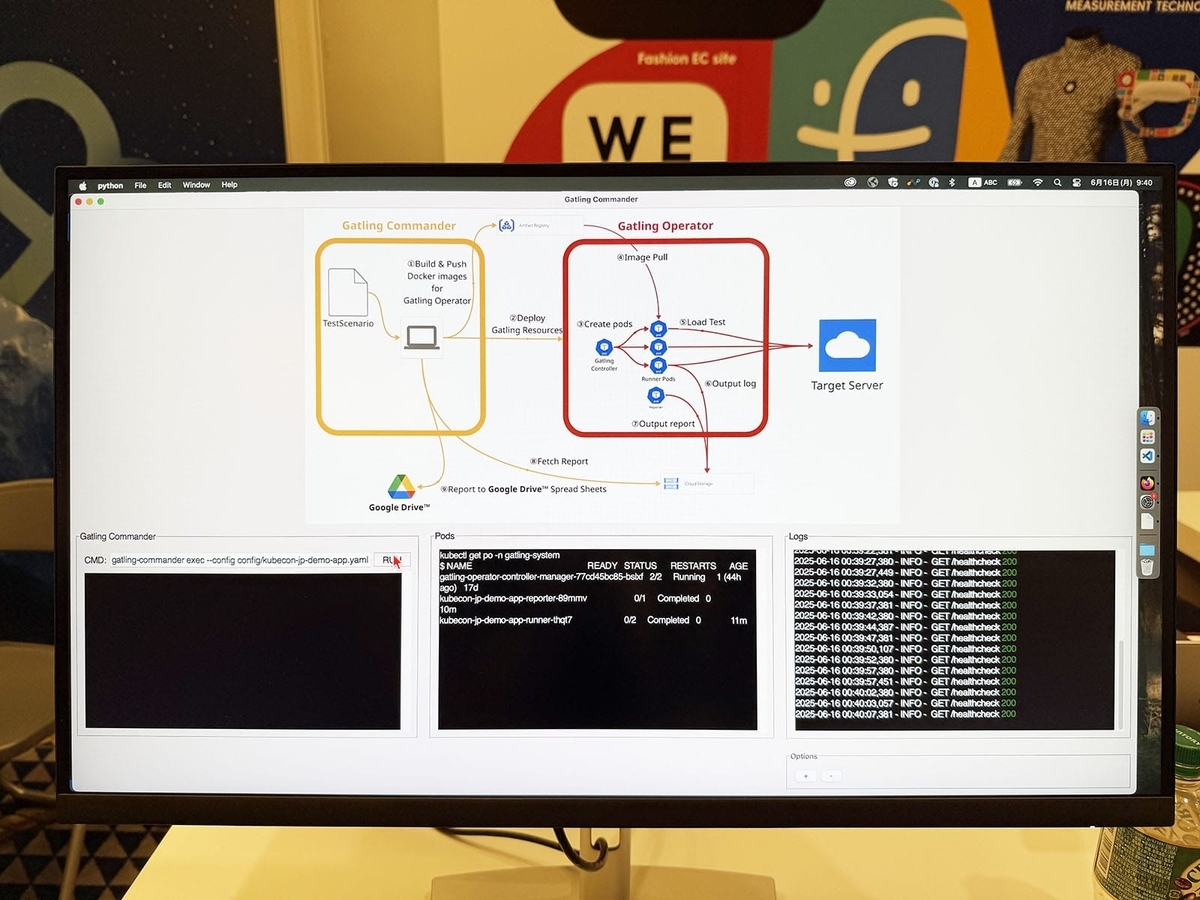
Task: Open Finder from the Dock
Action: [1147, 418]
